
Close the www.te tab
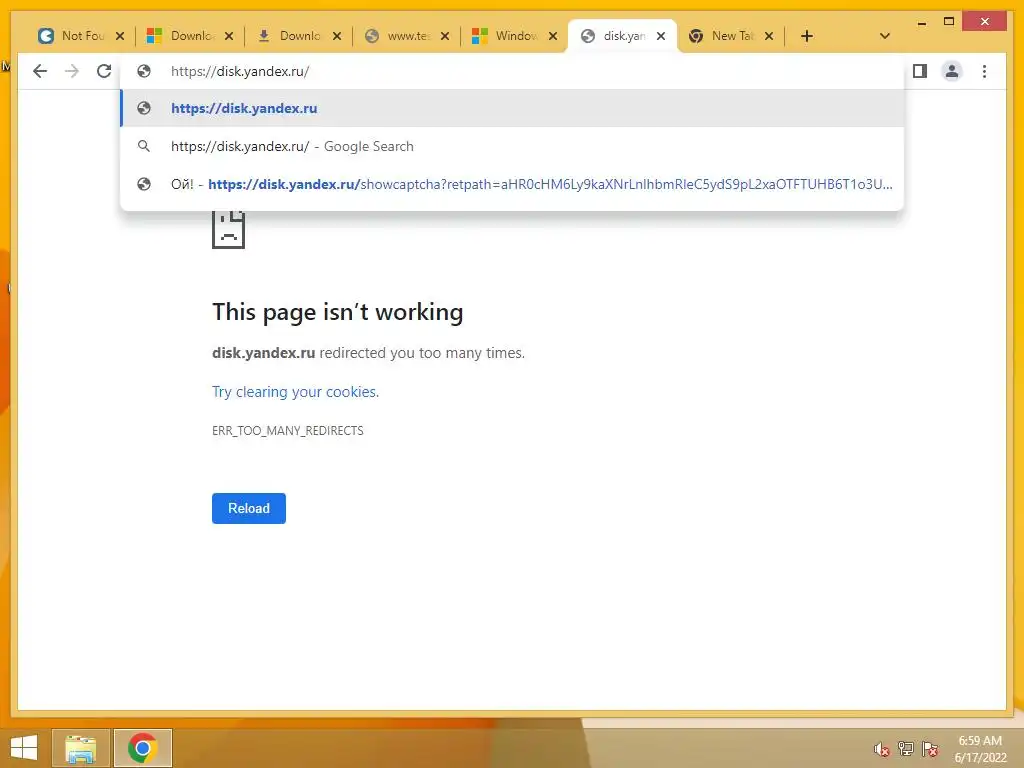pos(445,36)
